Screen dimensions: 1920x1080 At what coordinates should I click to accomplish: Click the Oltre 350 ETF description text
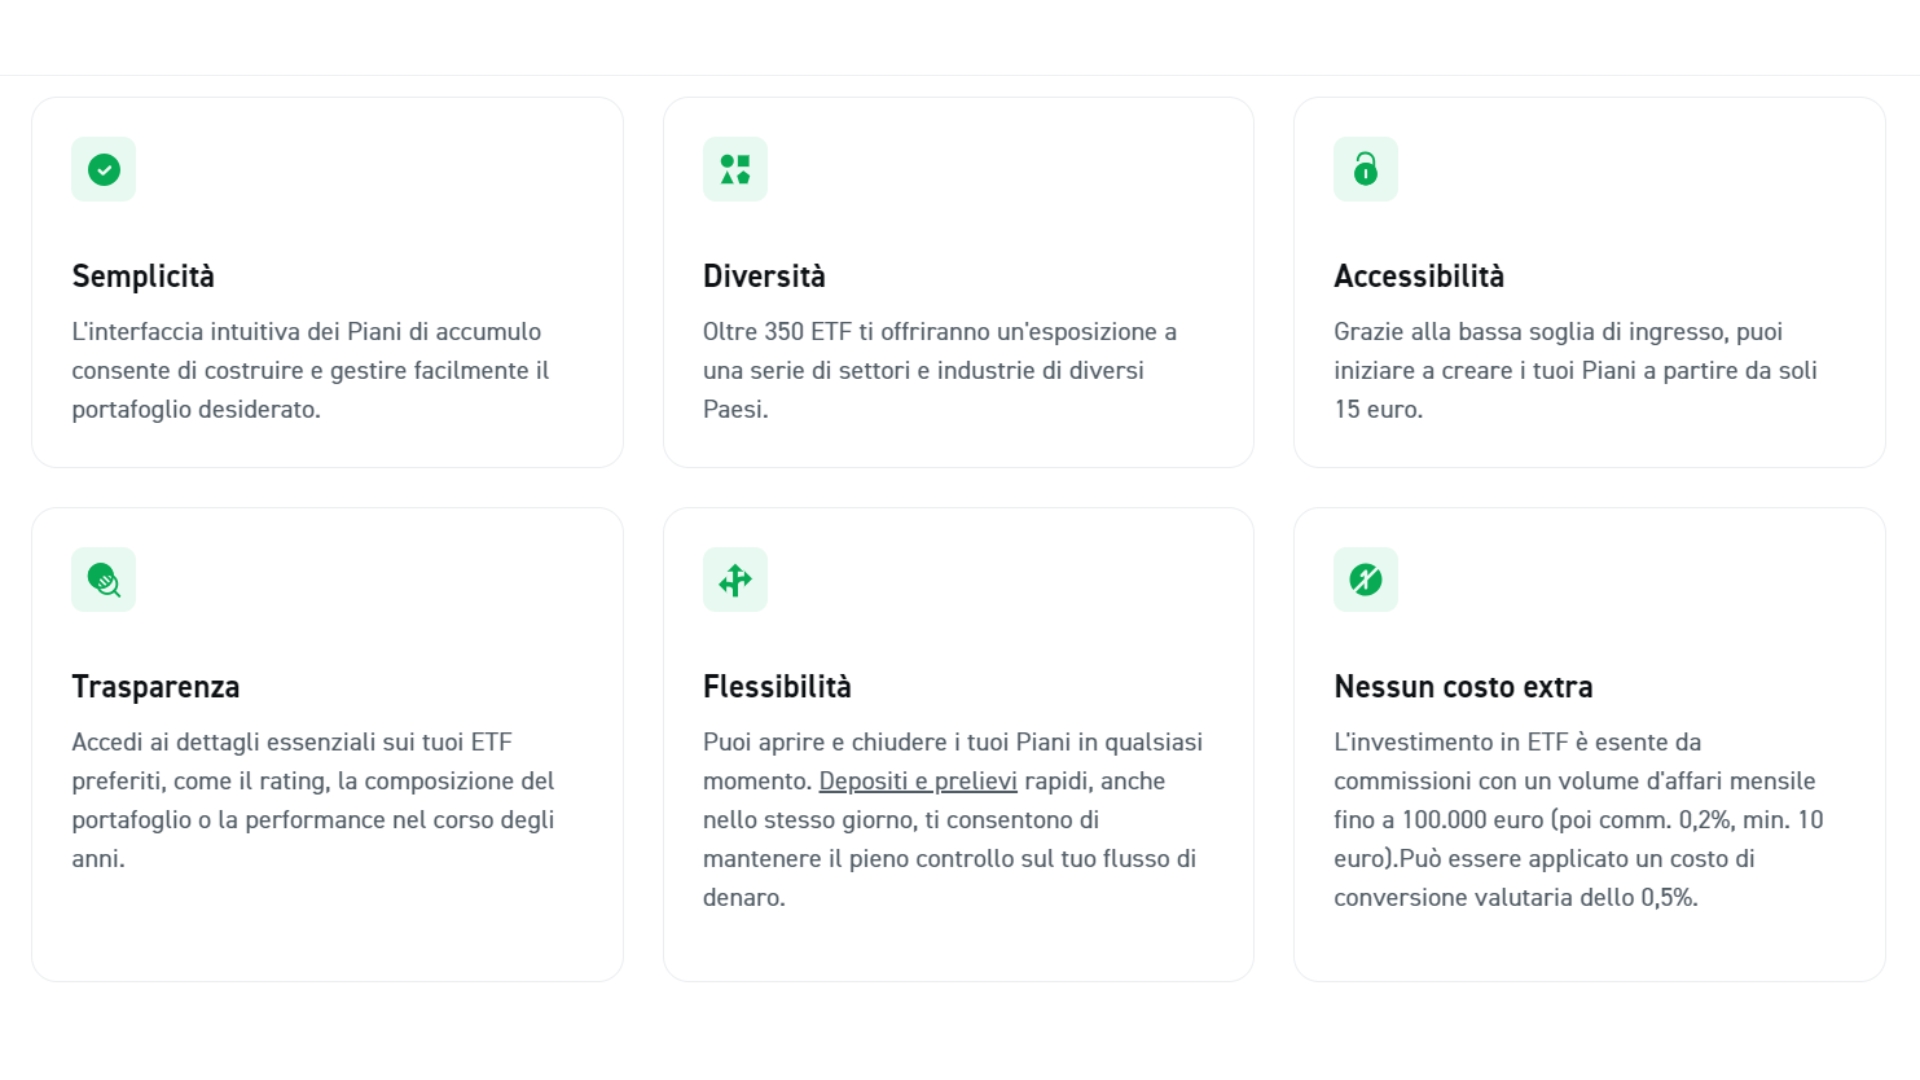coord(940,370)
